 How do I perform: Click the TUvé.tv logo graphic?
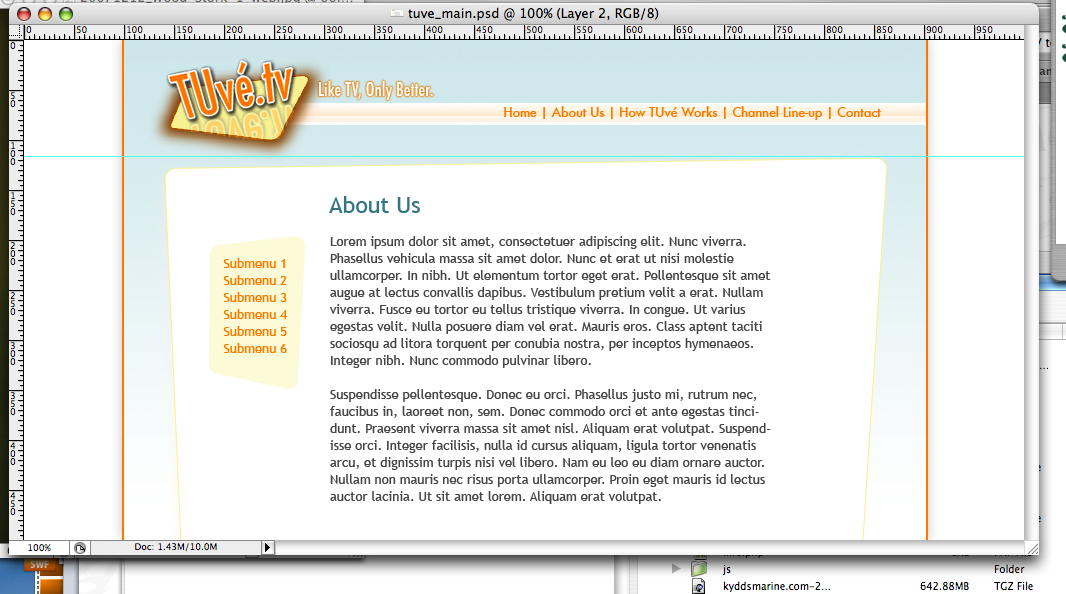tap(231, 107)
